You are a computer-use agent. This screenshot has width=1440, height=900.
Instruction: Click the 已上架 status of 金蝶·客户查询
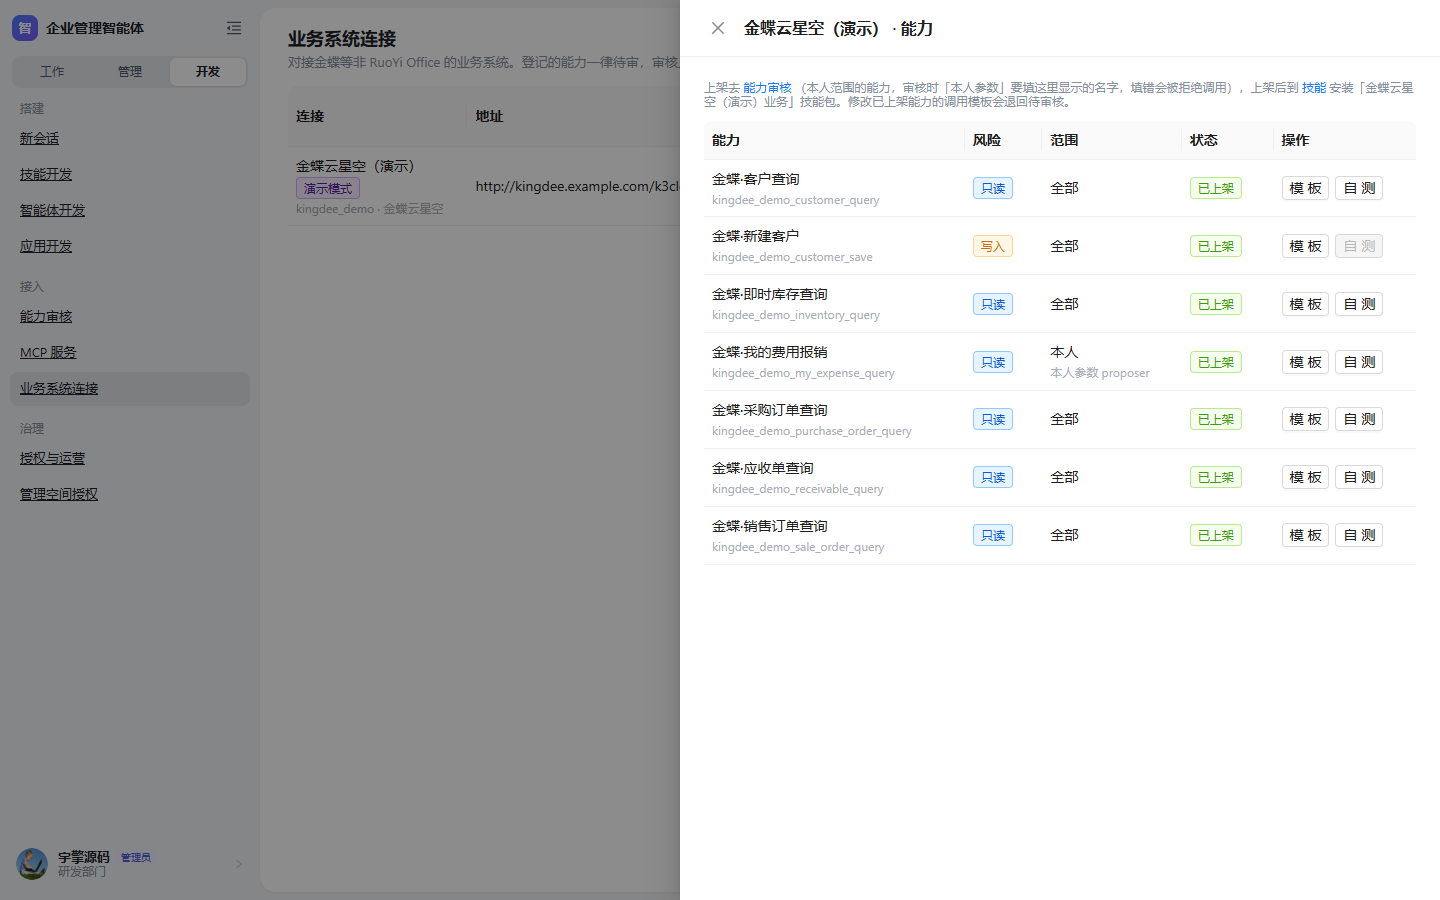coord(1216,188)
